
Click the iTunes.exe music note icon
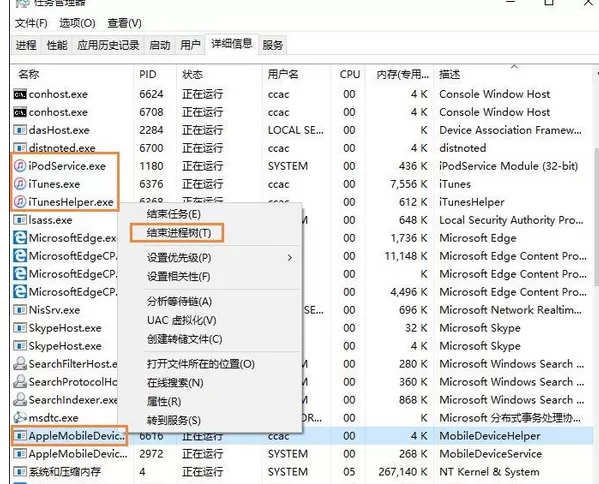(x=20, y=184)
